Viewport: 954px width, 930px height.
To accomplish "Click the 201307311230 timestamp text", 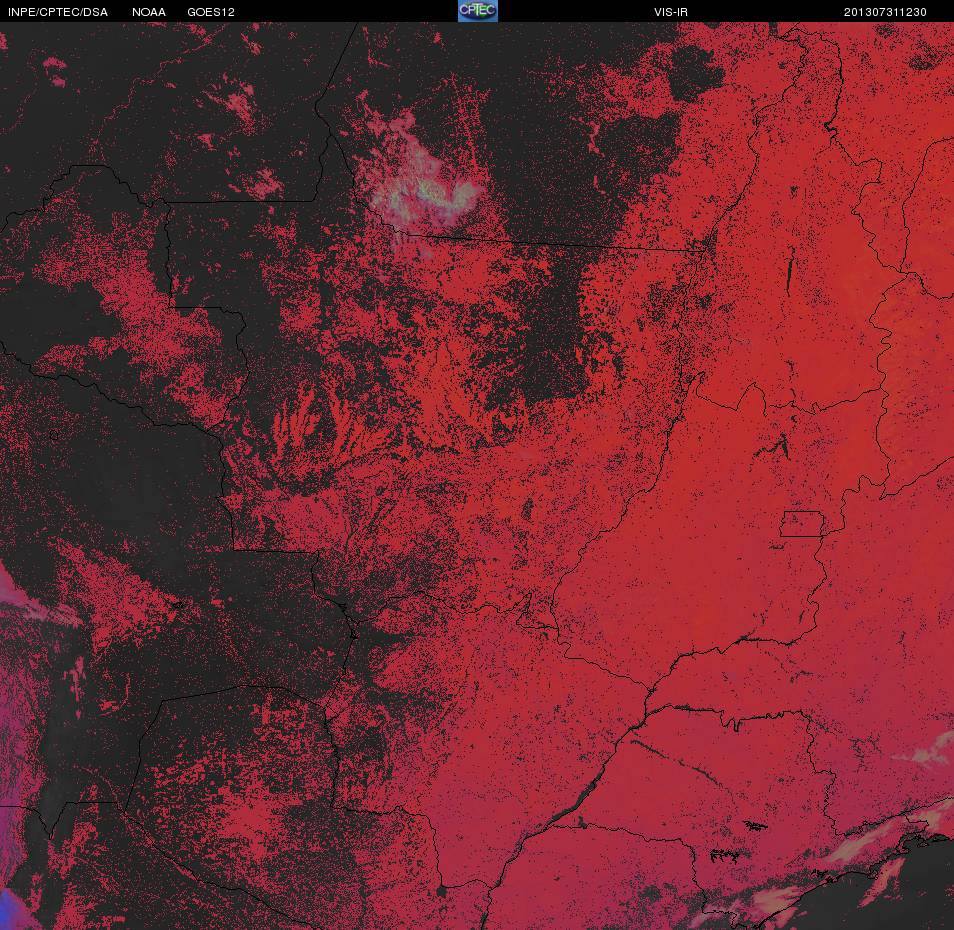I will [885, 12].
